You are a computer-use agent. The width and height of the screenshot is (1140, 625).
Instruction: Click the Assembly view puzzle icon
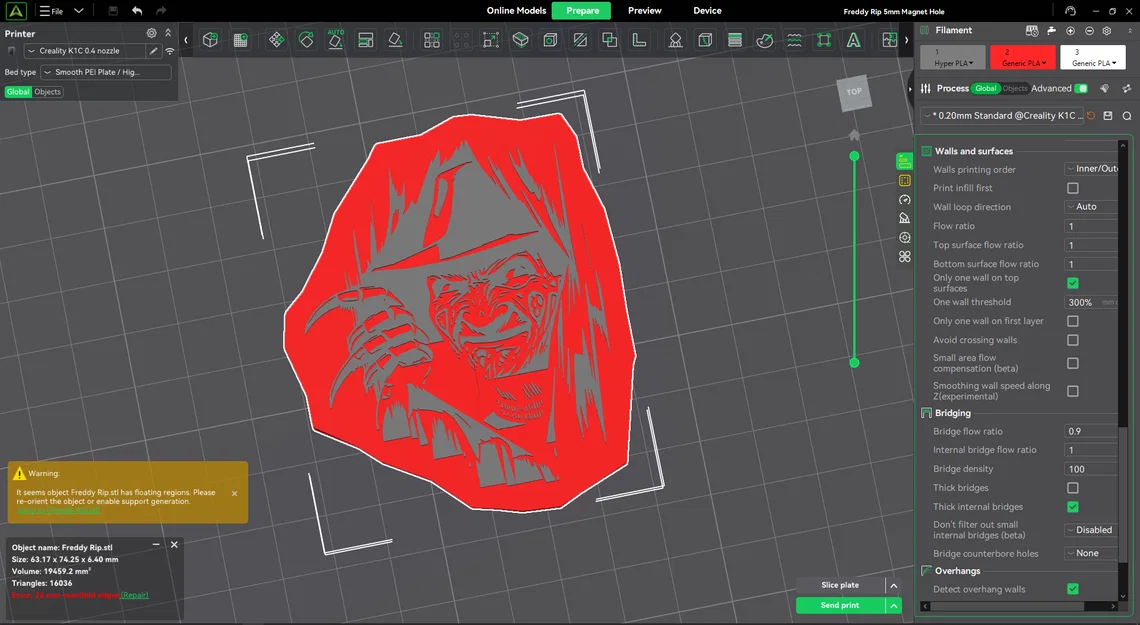tap(890, 40)
